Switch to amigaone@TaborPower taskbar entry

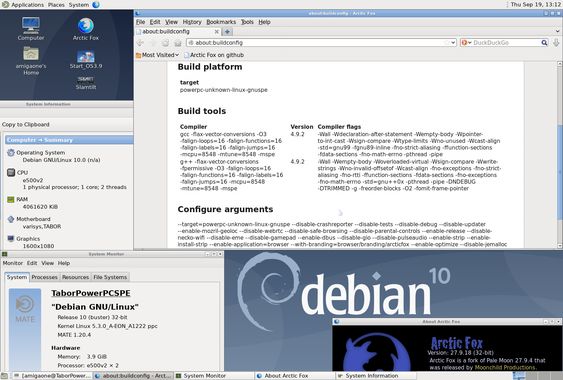point(52,376)
